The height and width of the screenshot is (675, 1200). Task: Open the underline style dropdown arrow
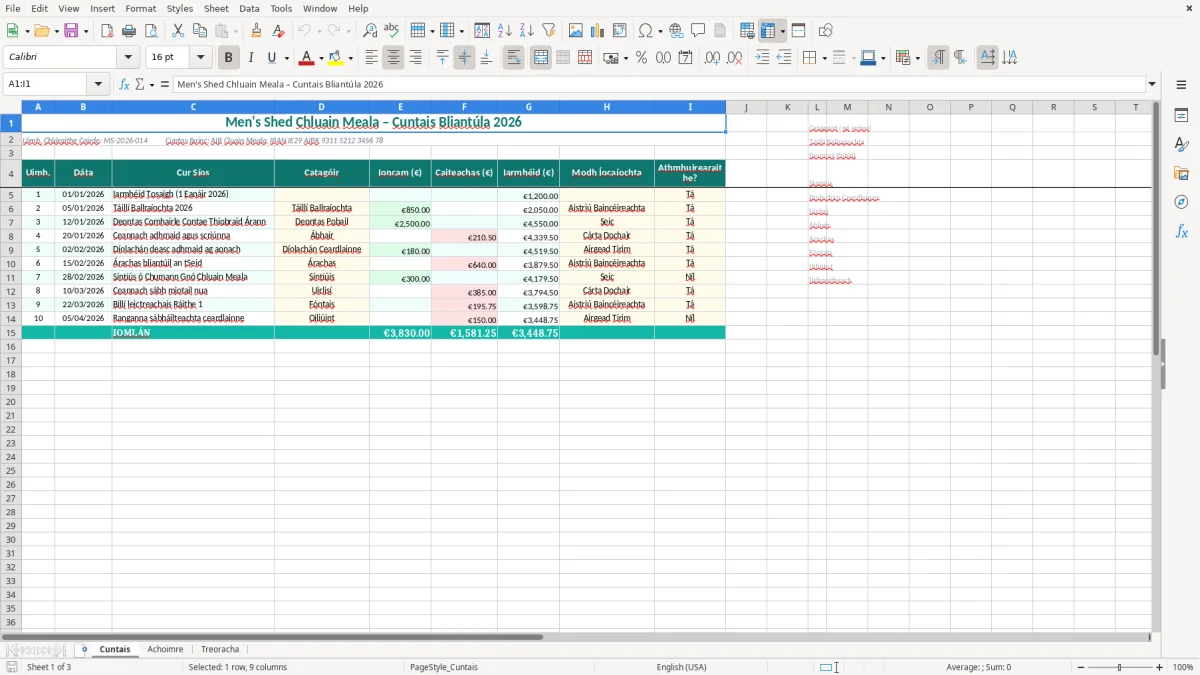286,58
